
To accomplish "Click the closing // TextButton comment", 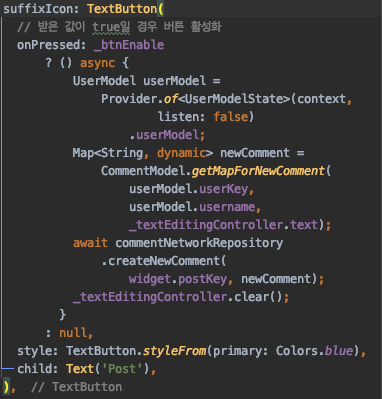I will pyautogui.click(x=77, y=387).
